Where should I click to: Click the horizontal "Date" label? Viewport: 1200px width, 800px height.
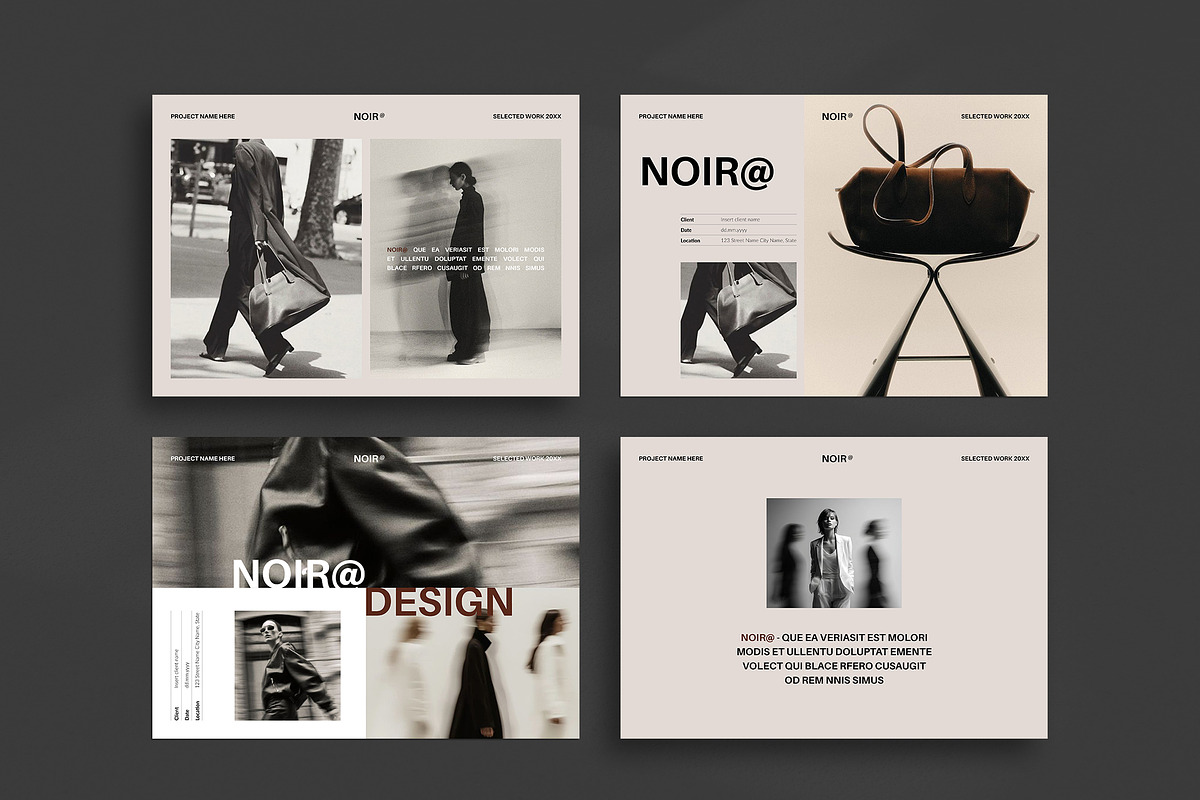coord(686,230)
